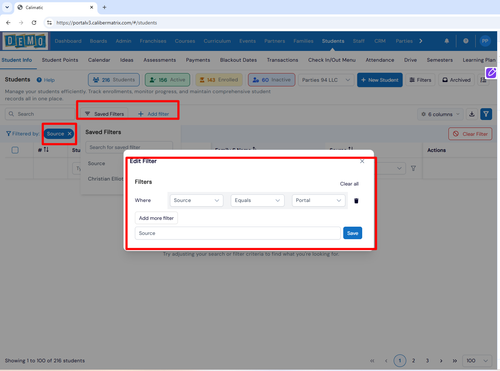Viewport: 500px width, 371px height.
Task: Click the filter name input containing Source
Action: tap(237, 233)
